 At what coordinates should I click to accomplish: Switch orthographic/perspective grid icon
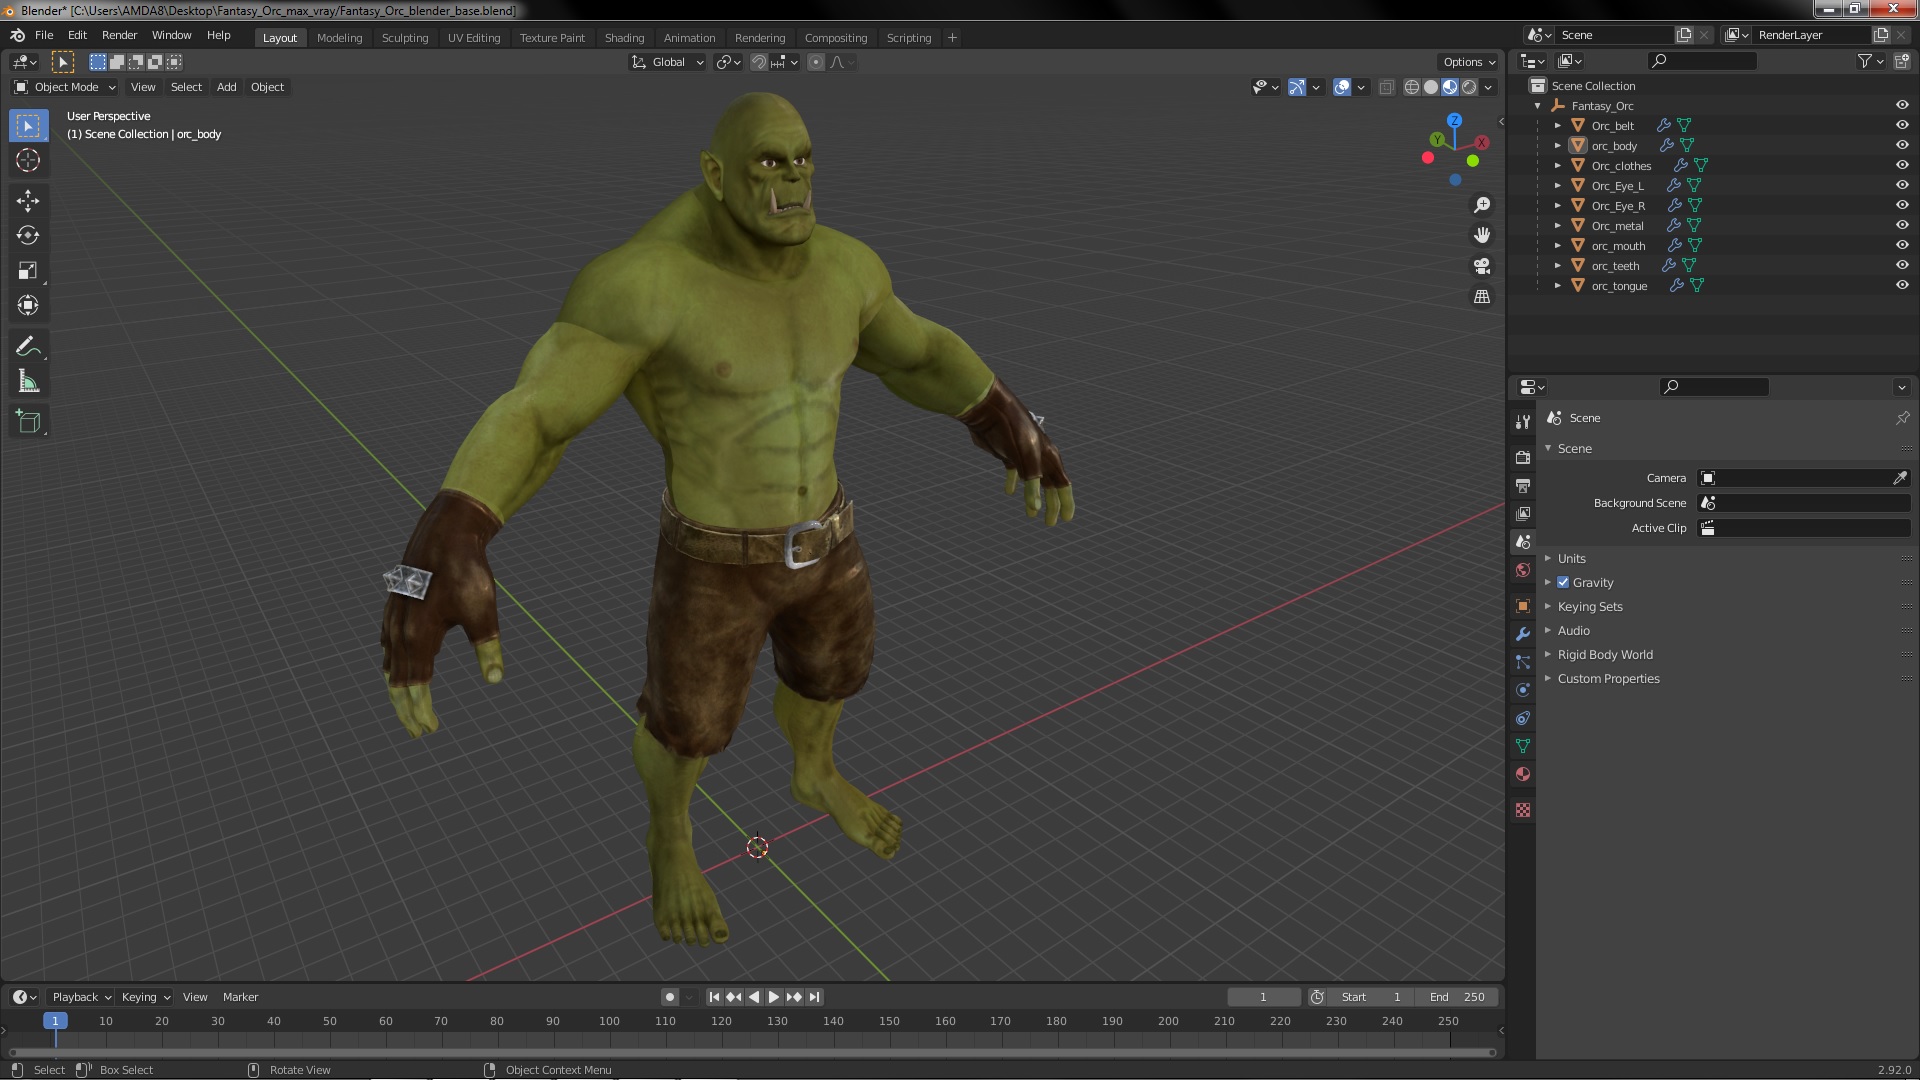point(1482,297)
